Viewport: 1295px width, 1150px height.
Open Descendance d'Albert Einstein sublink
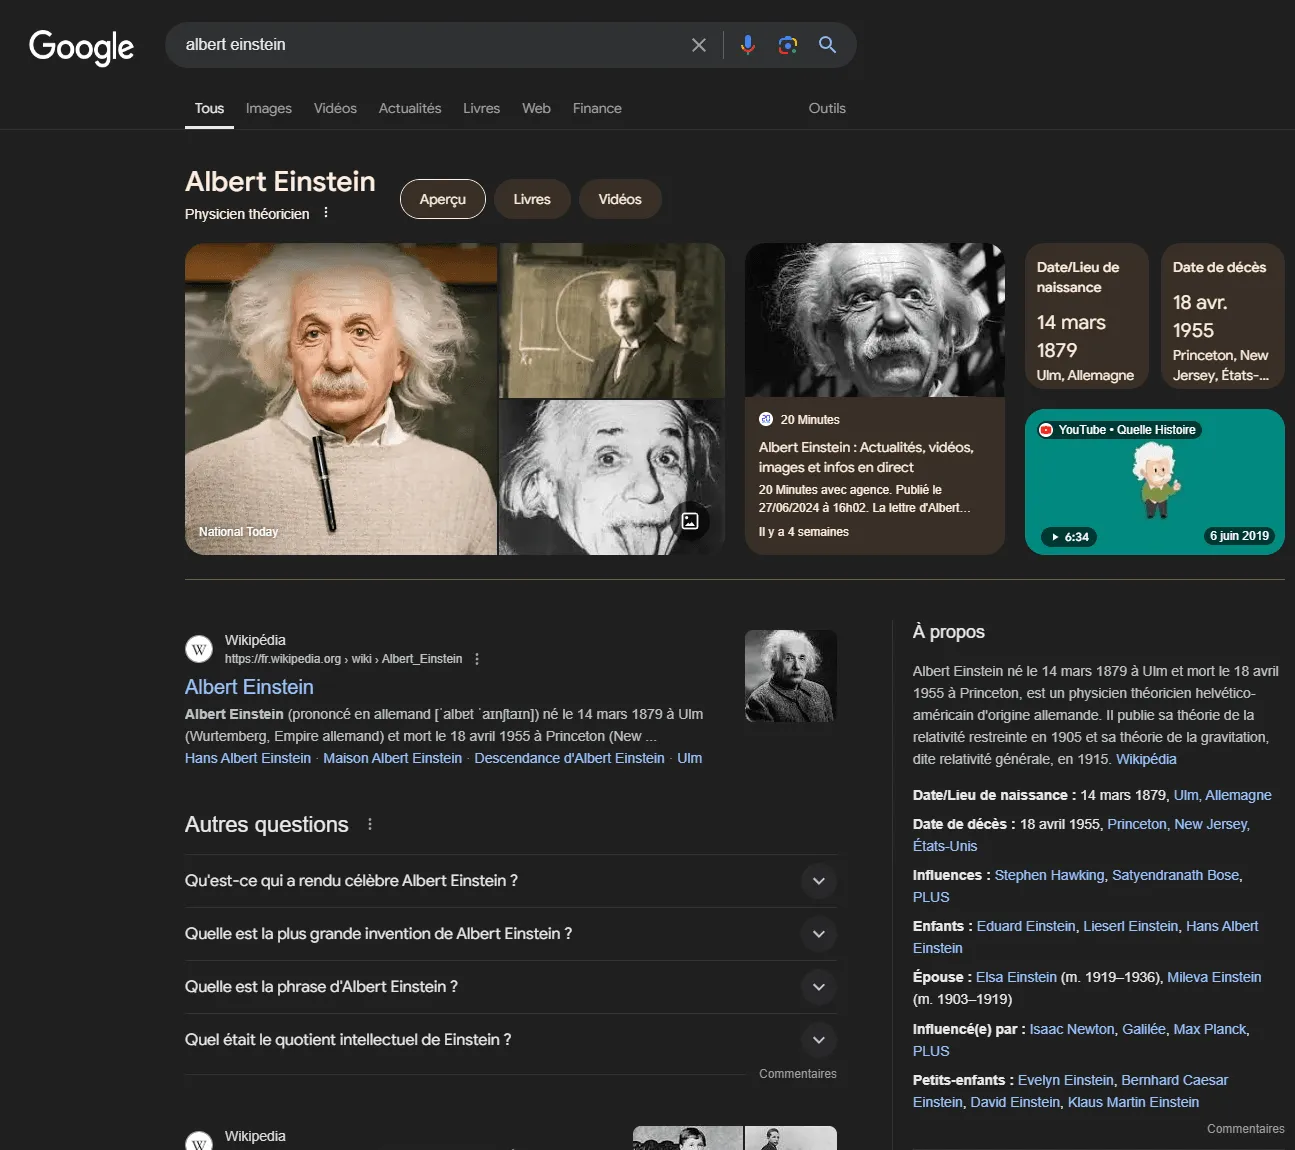click(569, 758)
